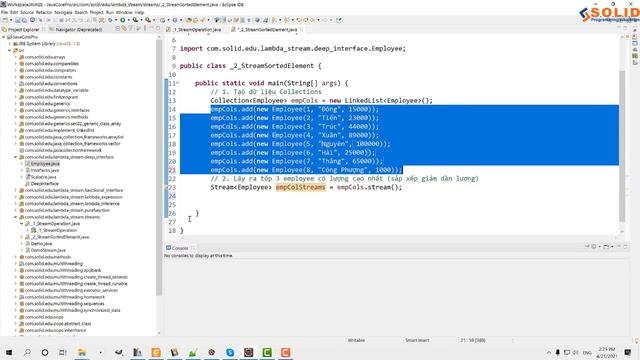Click the green Run button in the toolbar
640x360 pixels.
(122, 20)
